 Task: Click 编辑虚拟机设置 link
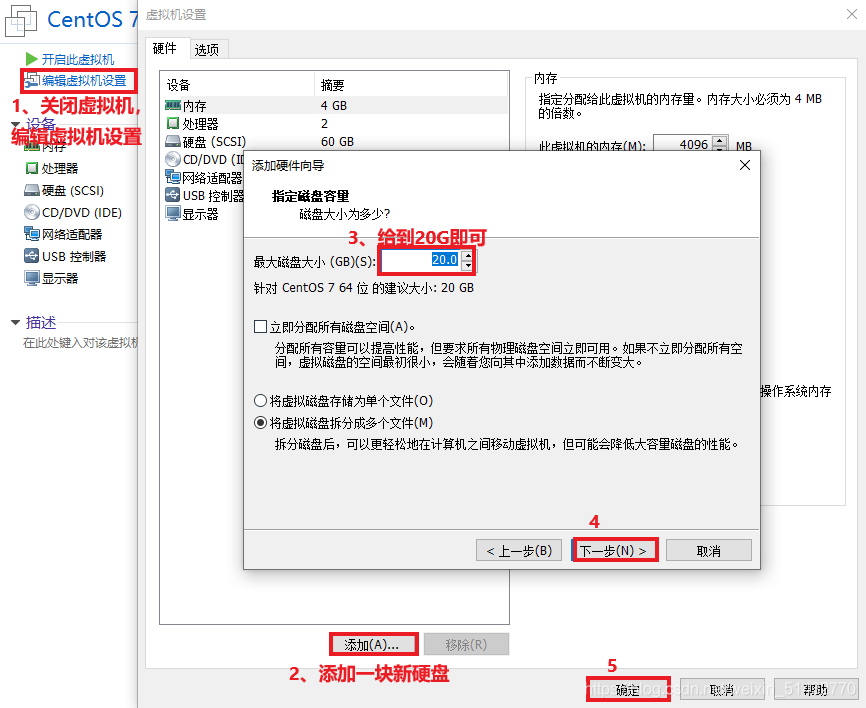click(85, 81)
